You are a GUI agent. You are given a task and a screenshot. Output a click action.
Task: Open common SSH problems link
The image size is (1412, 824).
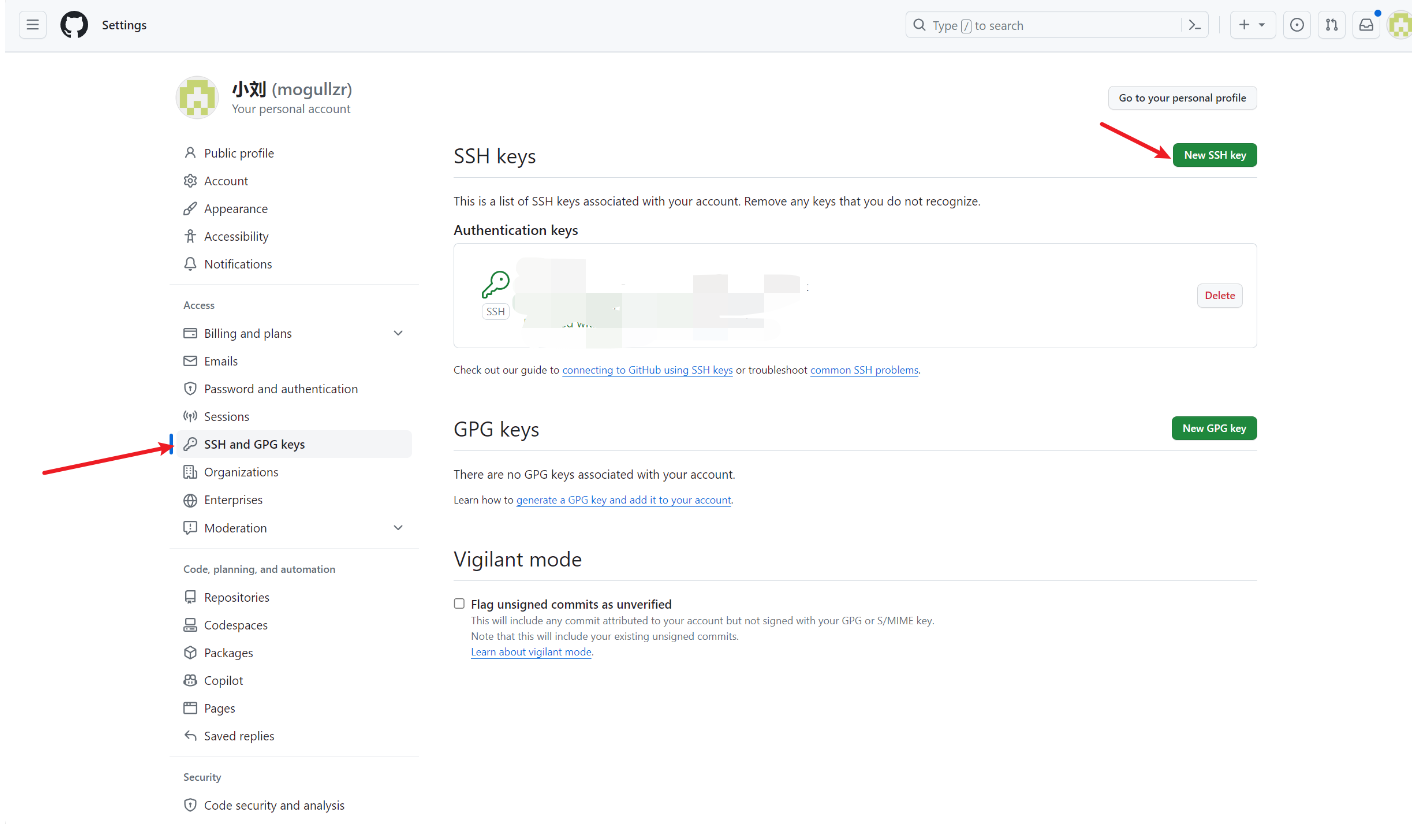[864, 370]
